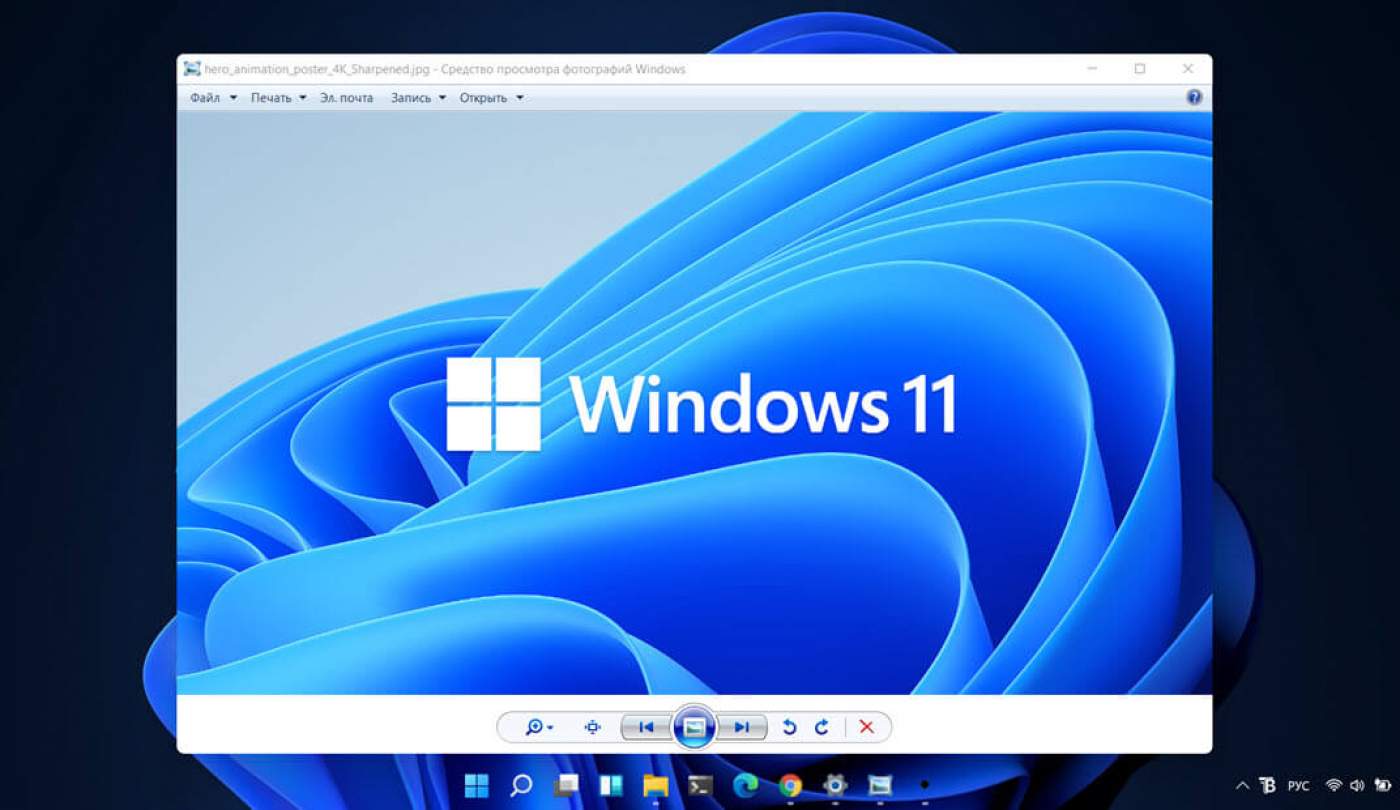The height and width of the screenshot is (810, 1400).
Task: Open the Печать dropdown menu
Action: pyautogui.click(x=278, y=98)
